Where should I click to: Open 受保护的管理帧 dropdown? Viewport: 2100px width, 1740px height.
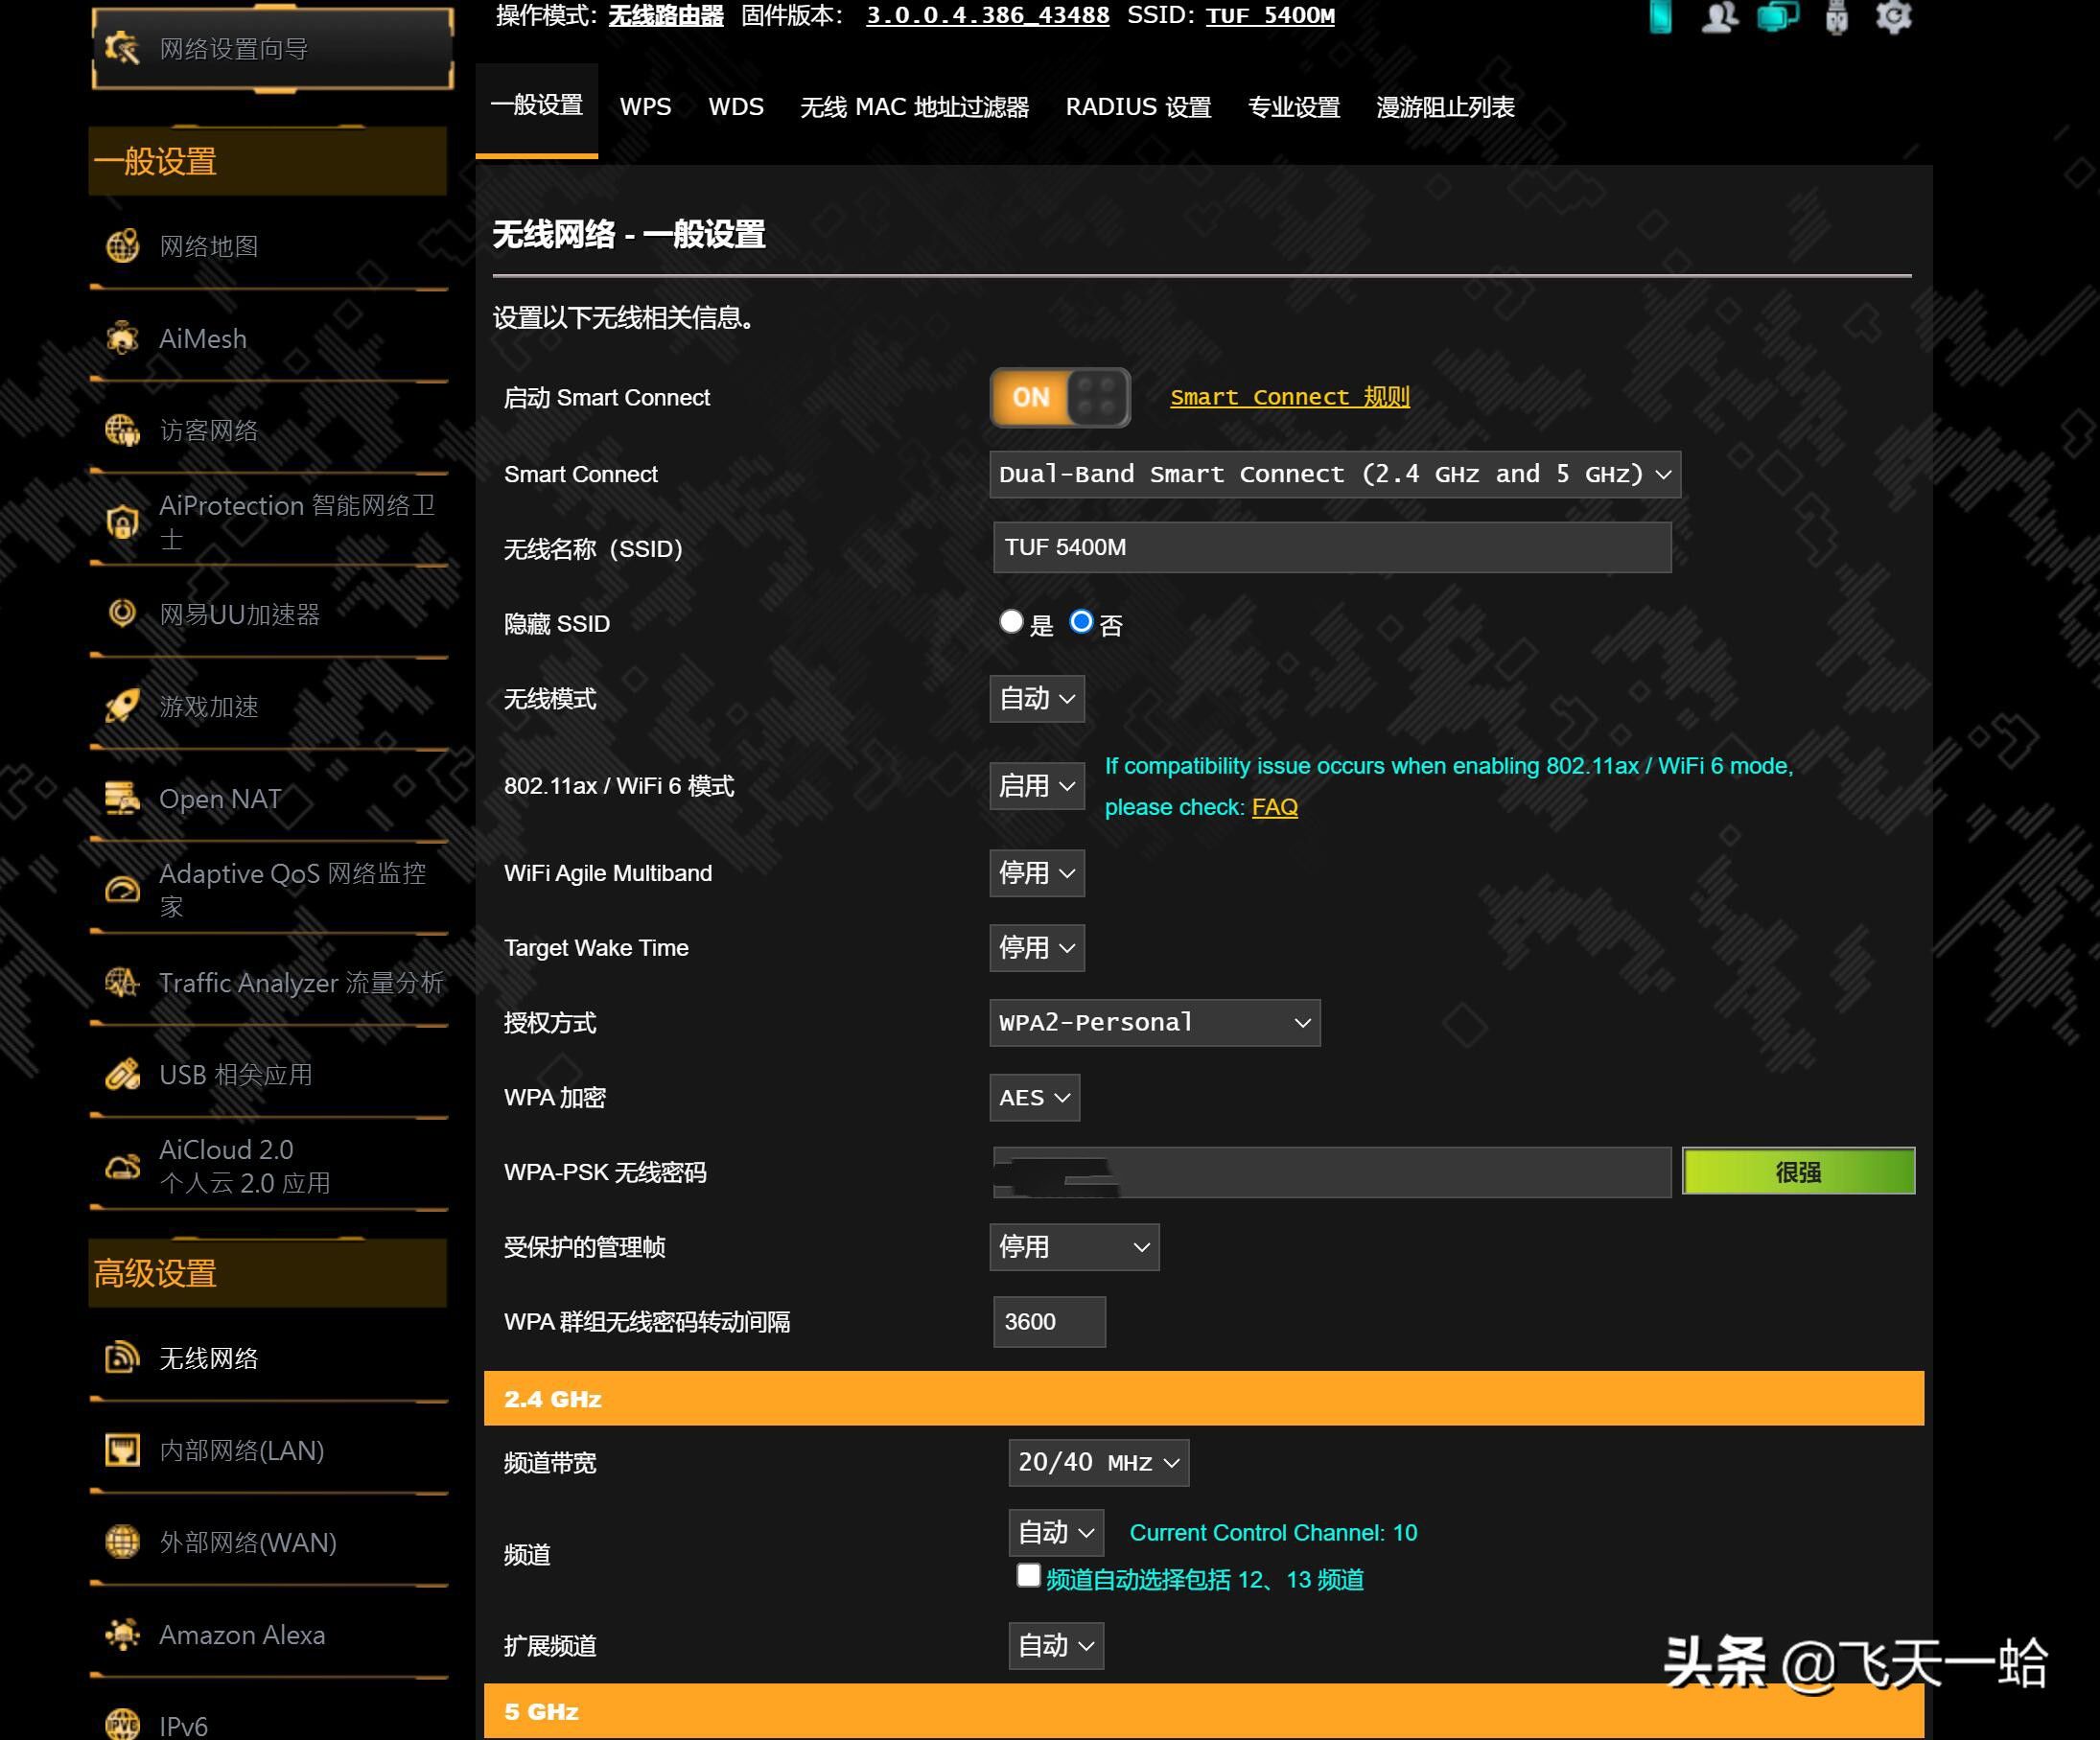point(1075,1247)
